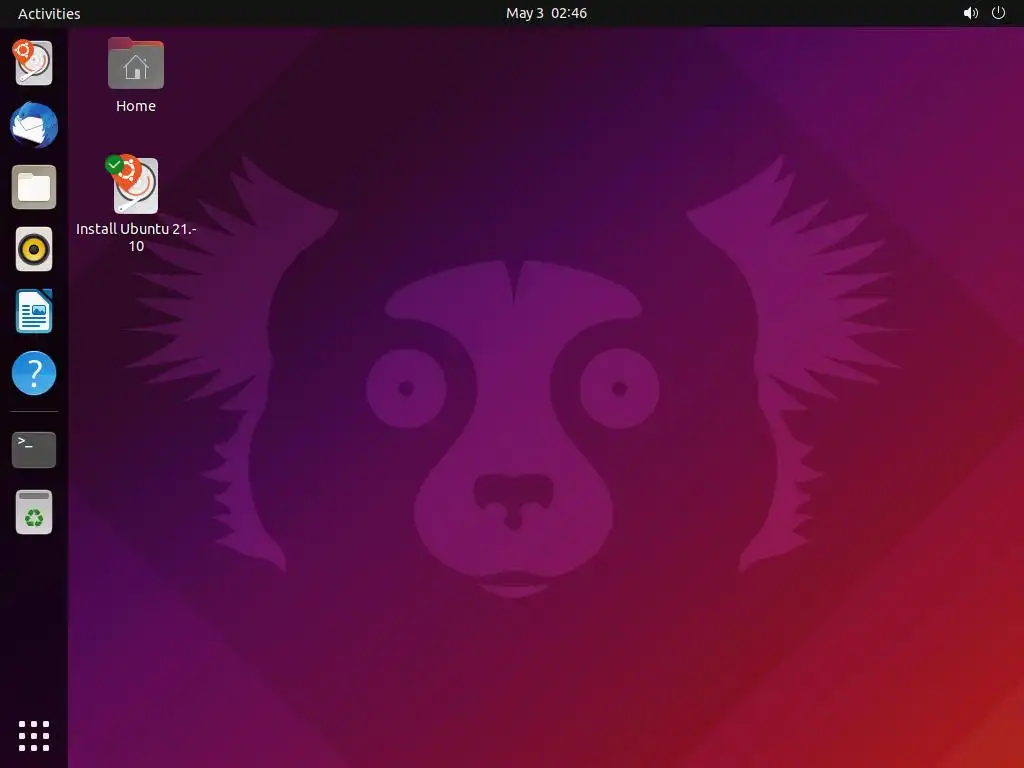
Task: Launch Thunderbird Mail from the dock
Action: coord(34,125)
